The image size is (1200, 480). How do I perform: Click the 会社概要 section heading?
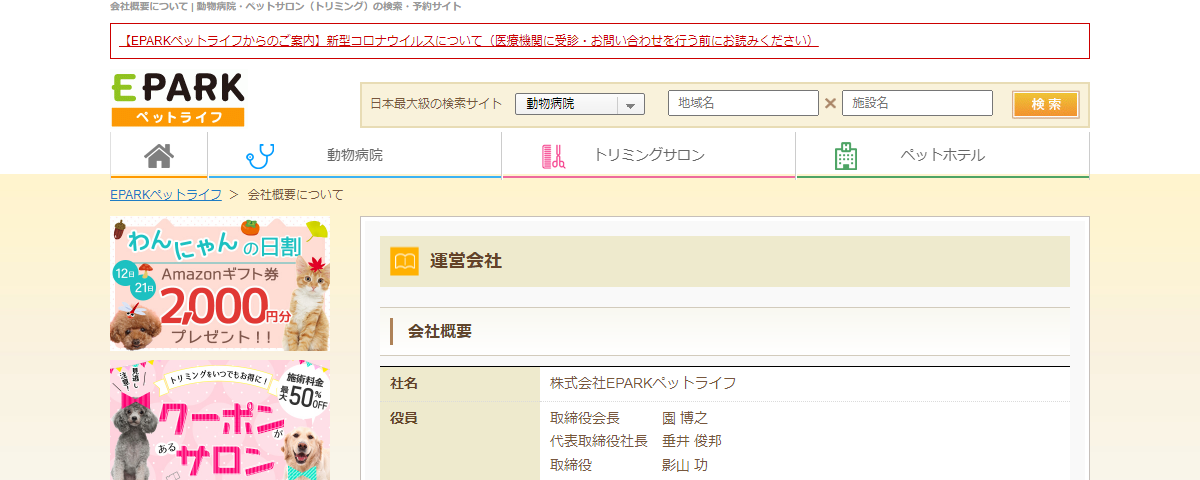pos(440,331)
